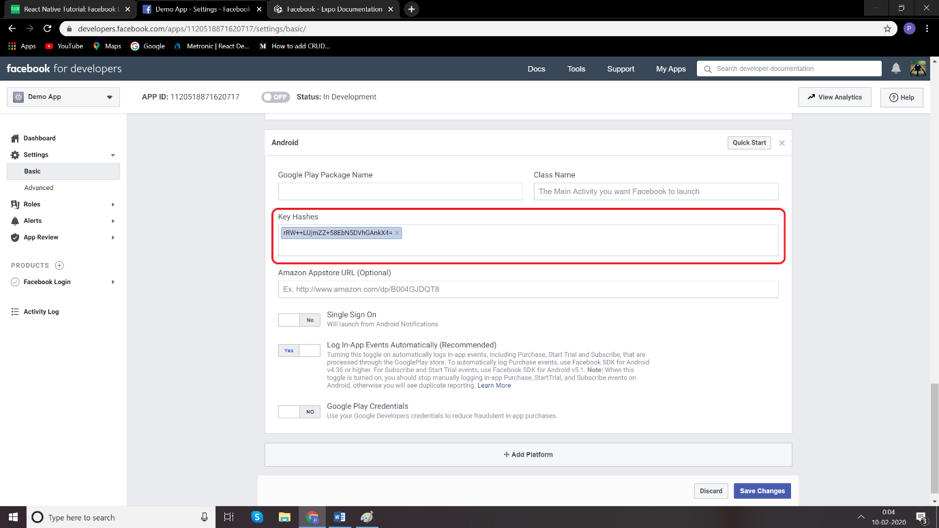Remove the key hash tag with x
939x528 pixels.
click(396, 233)
